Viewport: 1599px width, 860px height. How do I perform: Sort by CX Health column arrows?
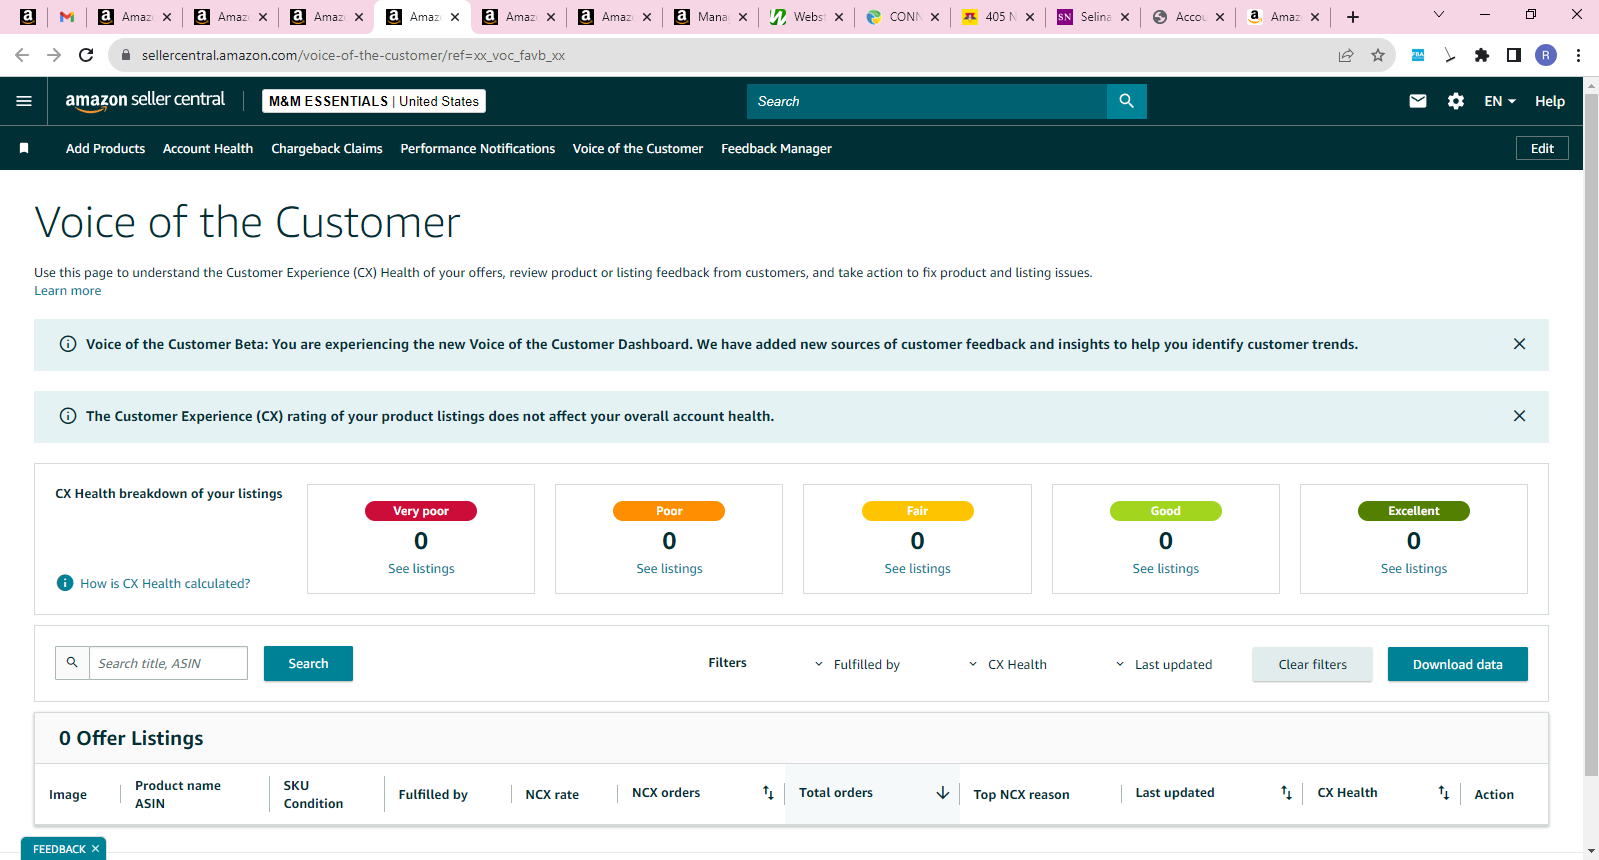(x=1443, y=793)
